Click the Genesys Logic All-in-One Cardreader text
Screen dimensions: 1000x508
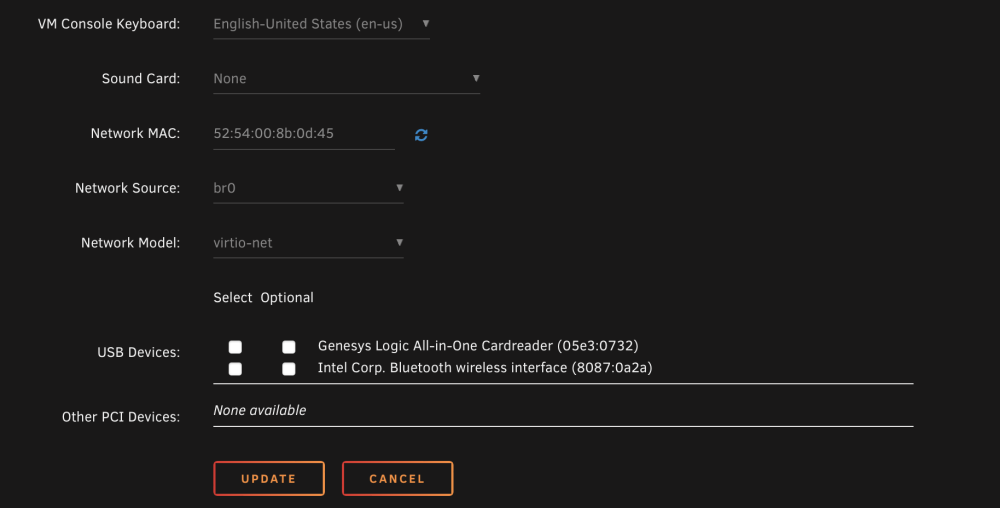478,346
